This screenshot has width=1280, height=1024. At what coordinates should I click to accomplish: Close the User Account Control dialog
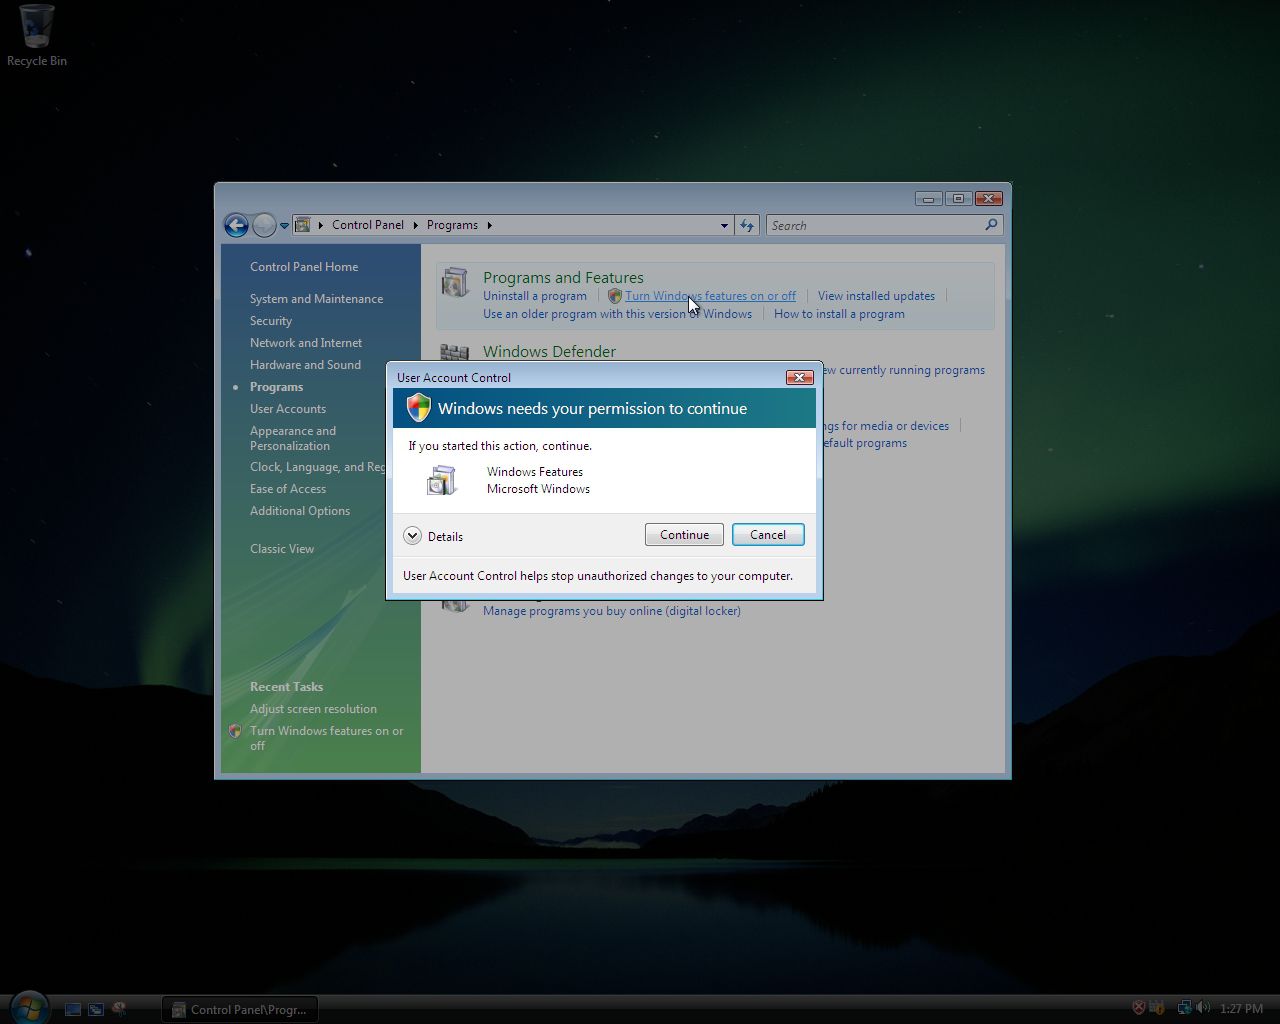pyautogui.click(x=799, y=377)
